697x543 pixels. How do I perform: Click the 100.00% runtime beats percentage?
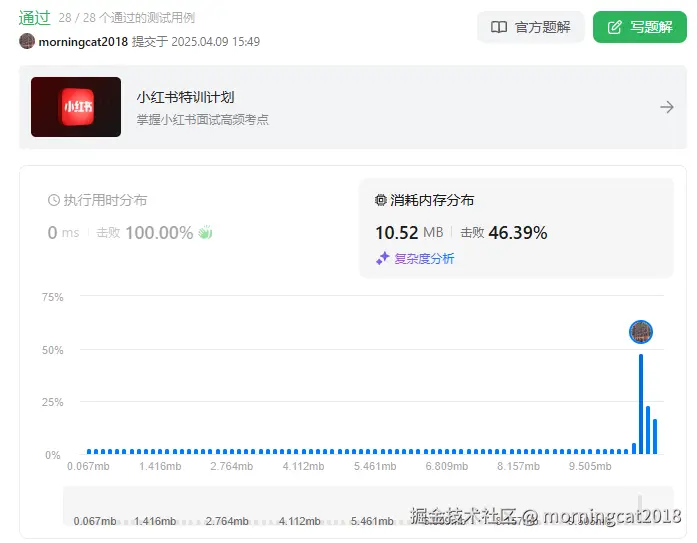[159, 232]
